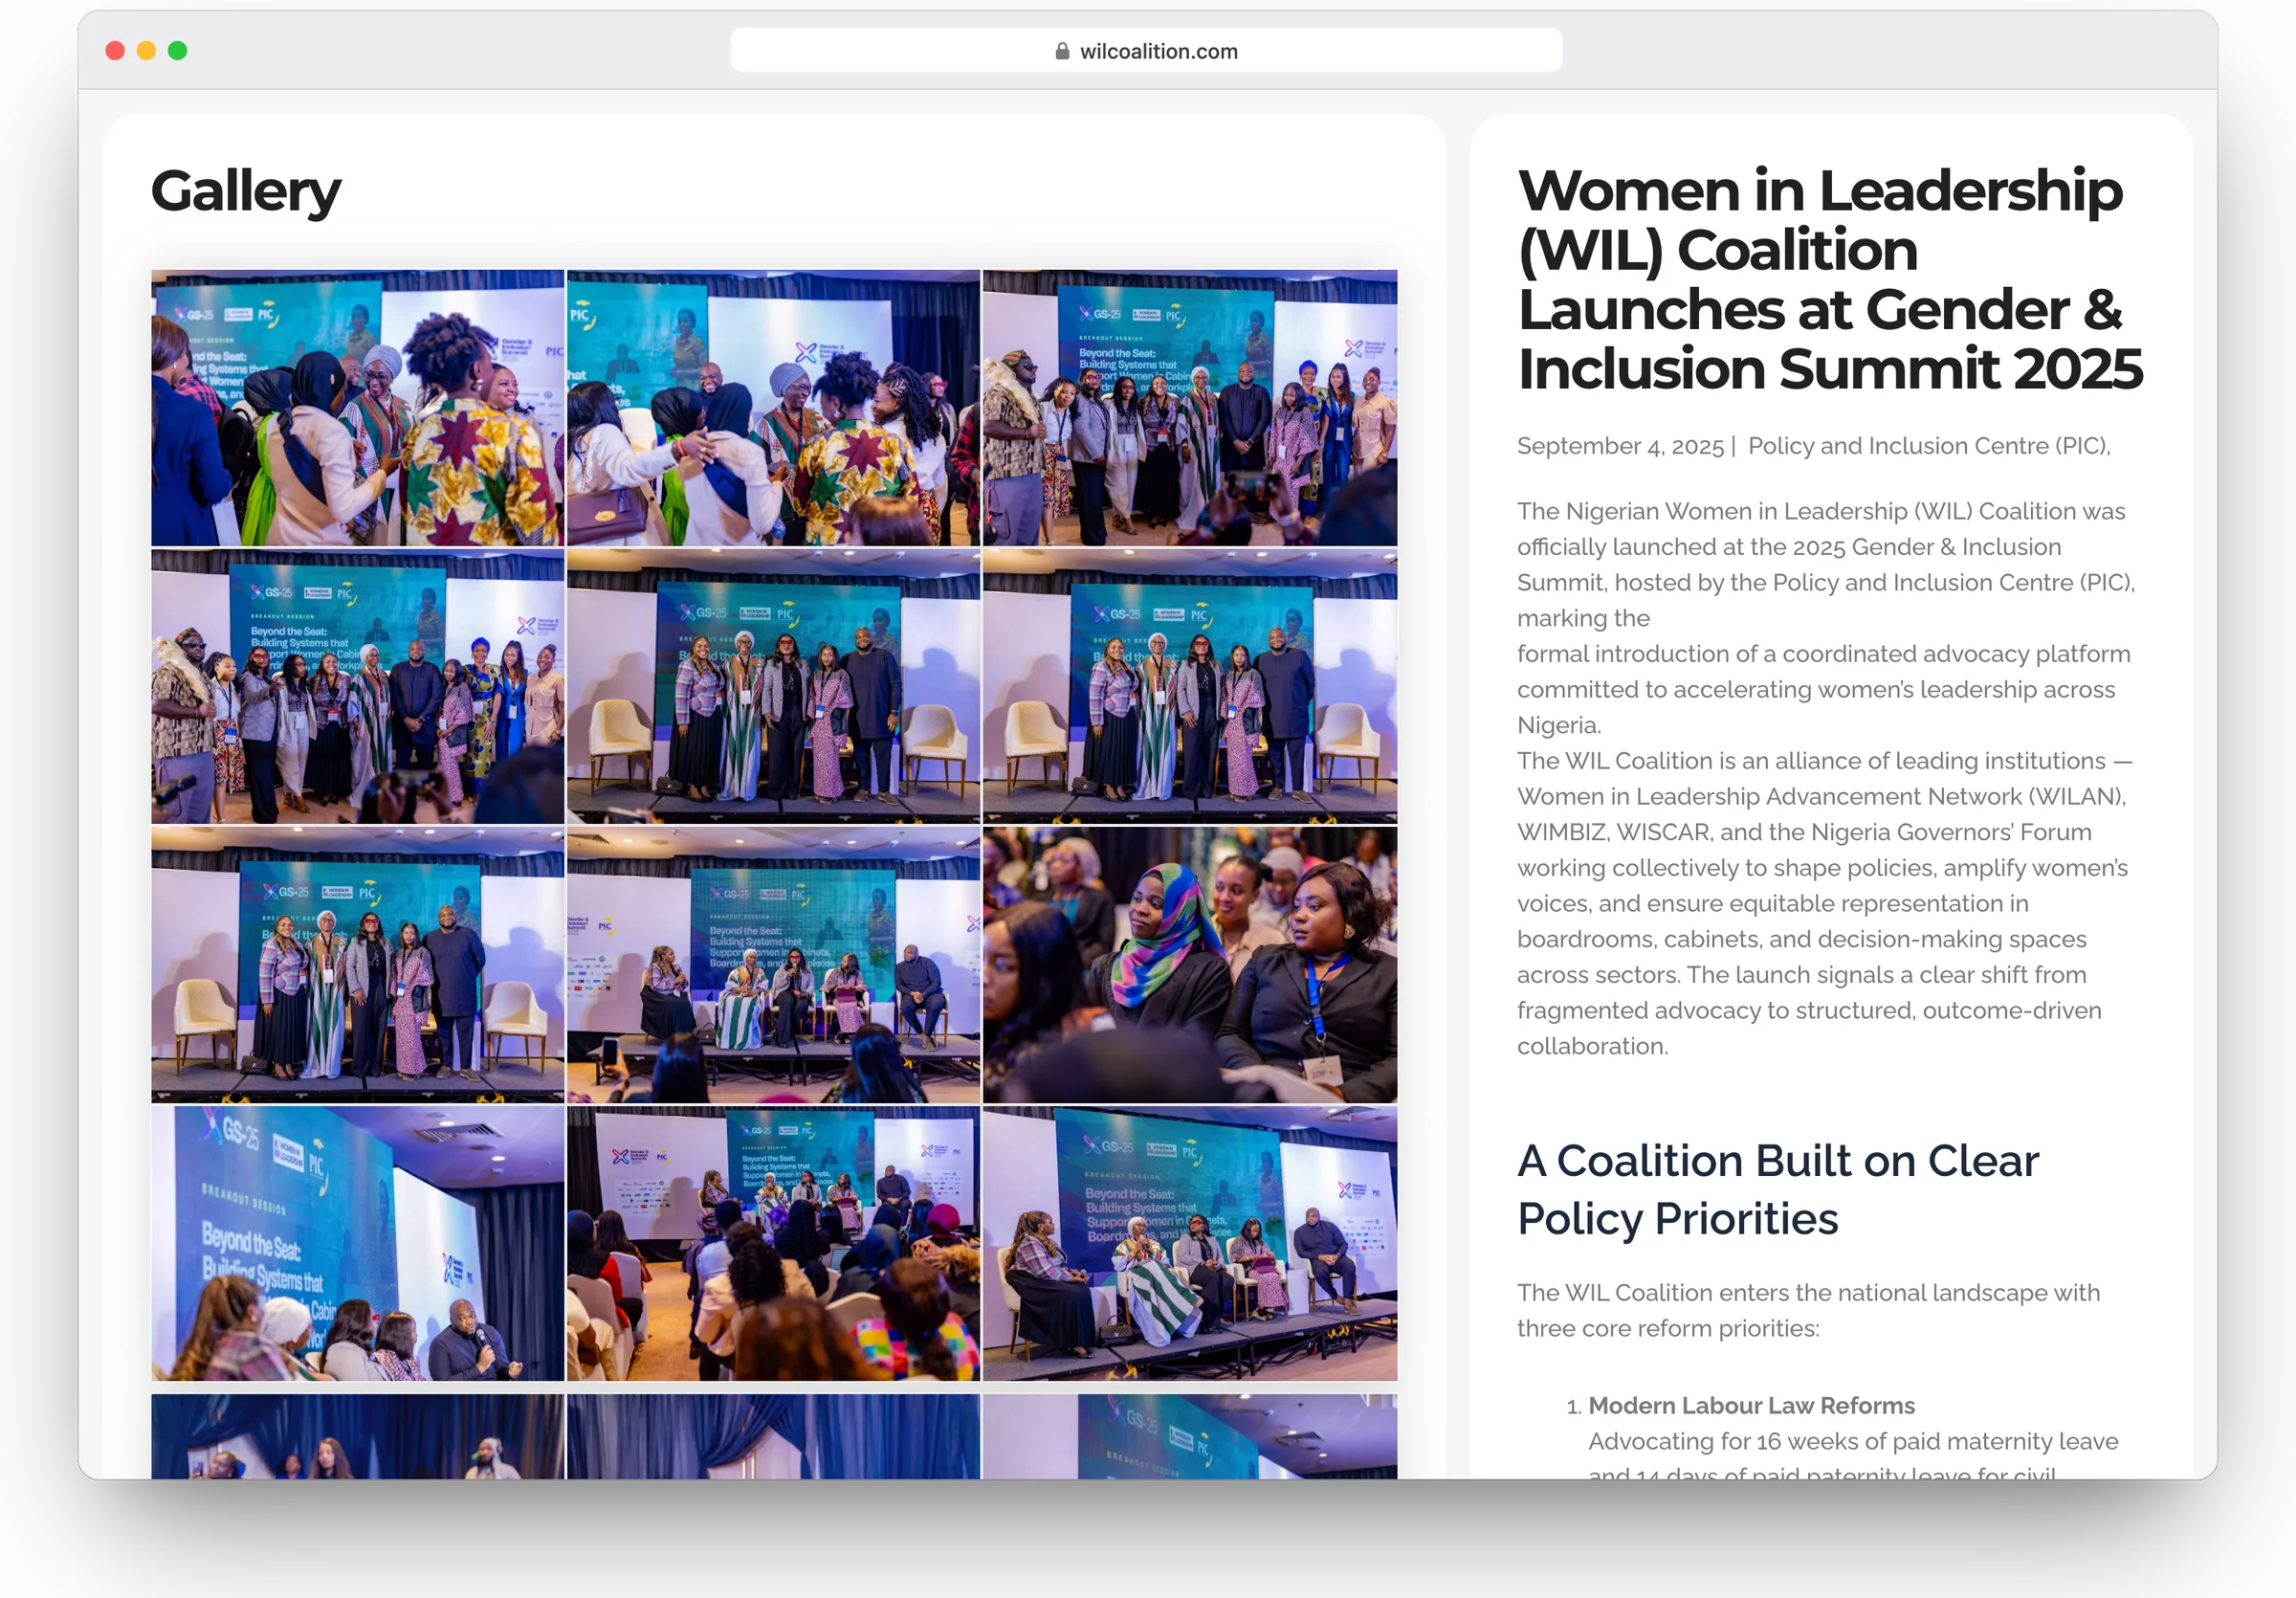Open the fifth-row right GS-25 banner photo

(x=1190, y=1436)
